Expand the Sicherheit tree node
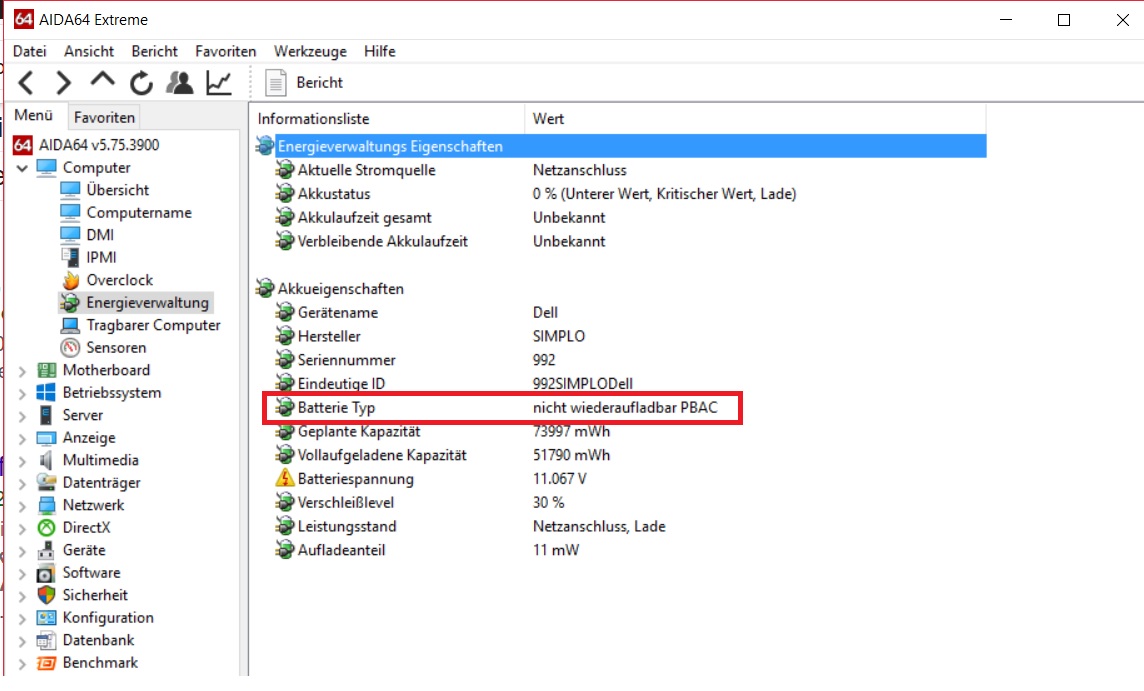The height and width of the screenshot is (691, 1144). tap(23, 596)
